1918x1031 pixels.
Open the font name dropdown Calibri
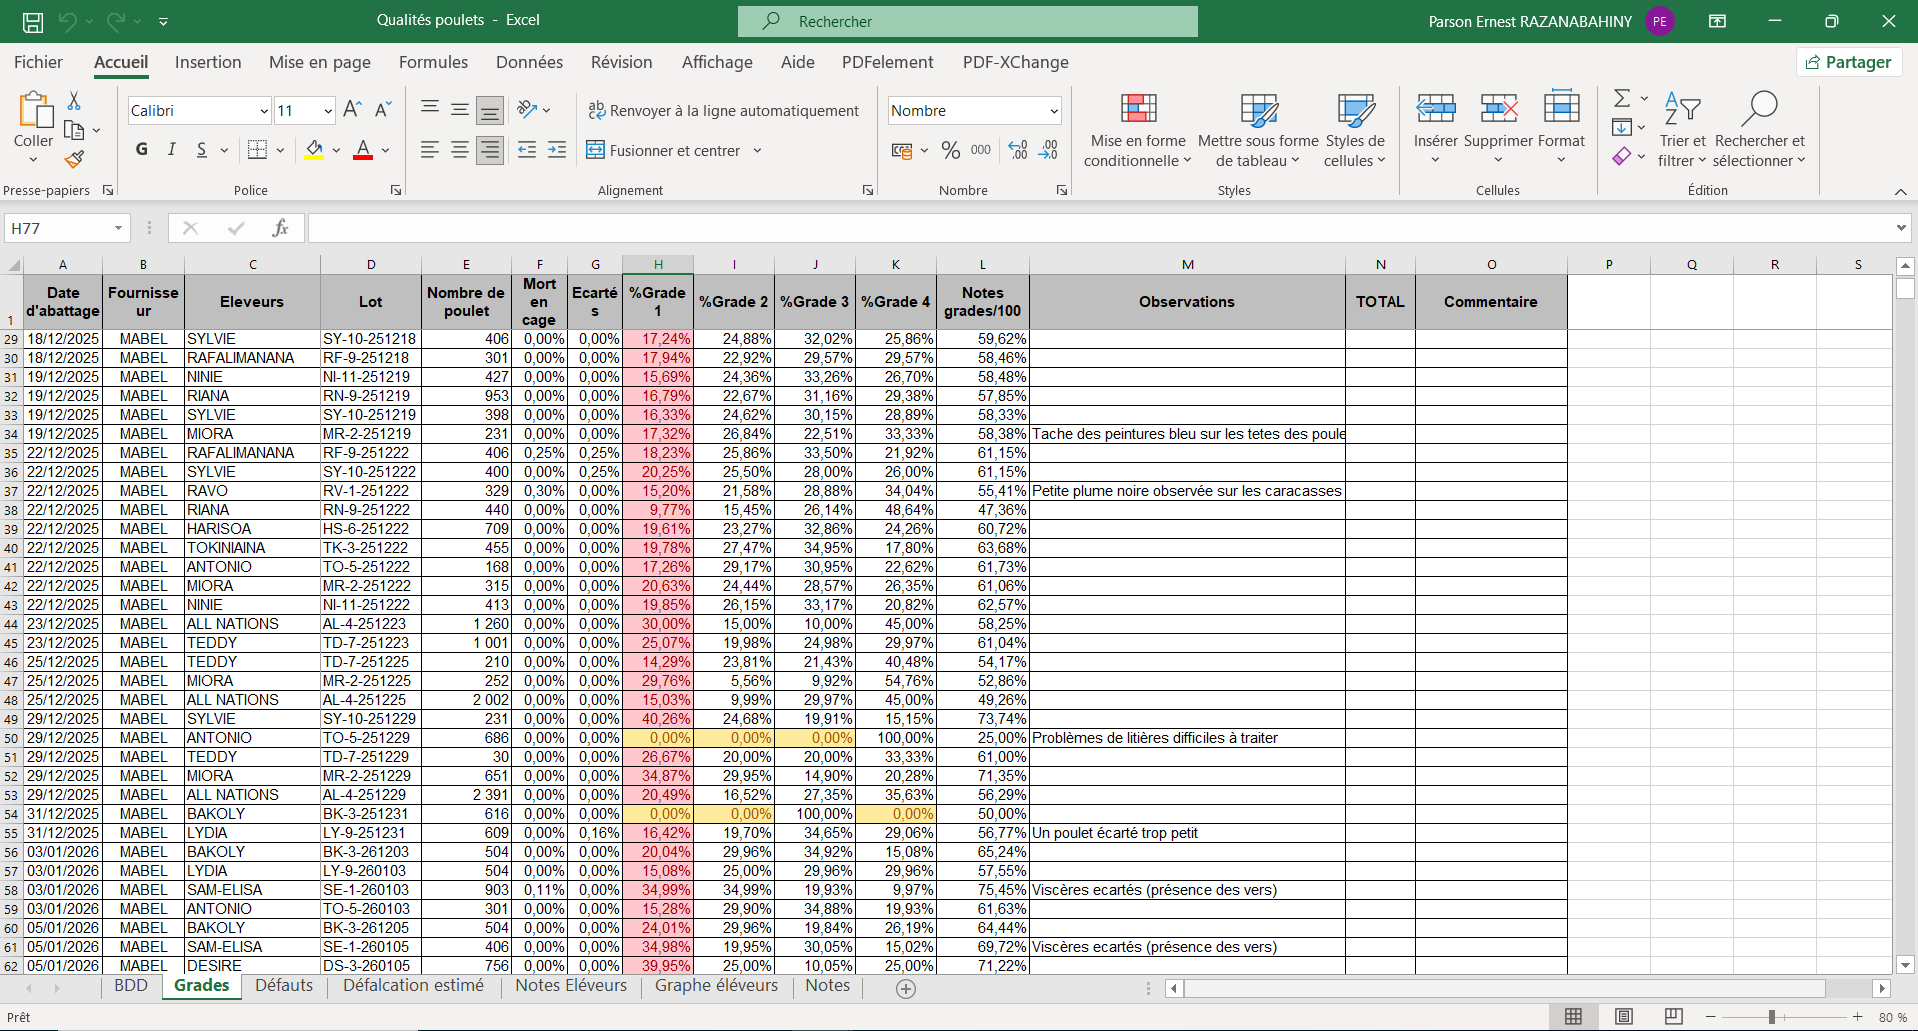[264, 111]
